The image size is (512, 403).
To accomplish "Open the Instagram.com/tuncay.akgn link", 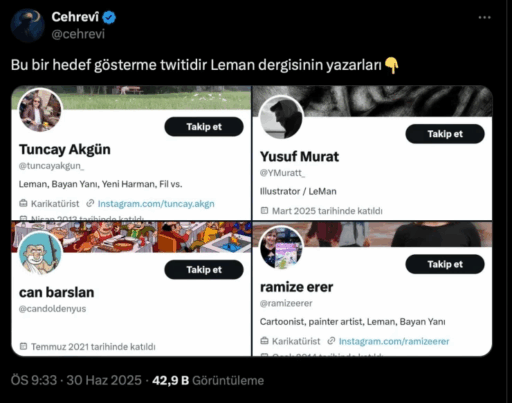I will tap(156, 204).
